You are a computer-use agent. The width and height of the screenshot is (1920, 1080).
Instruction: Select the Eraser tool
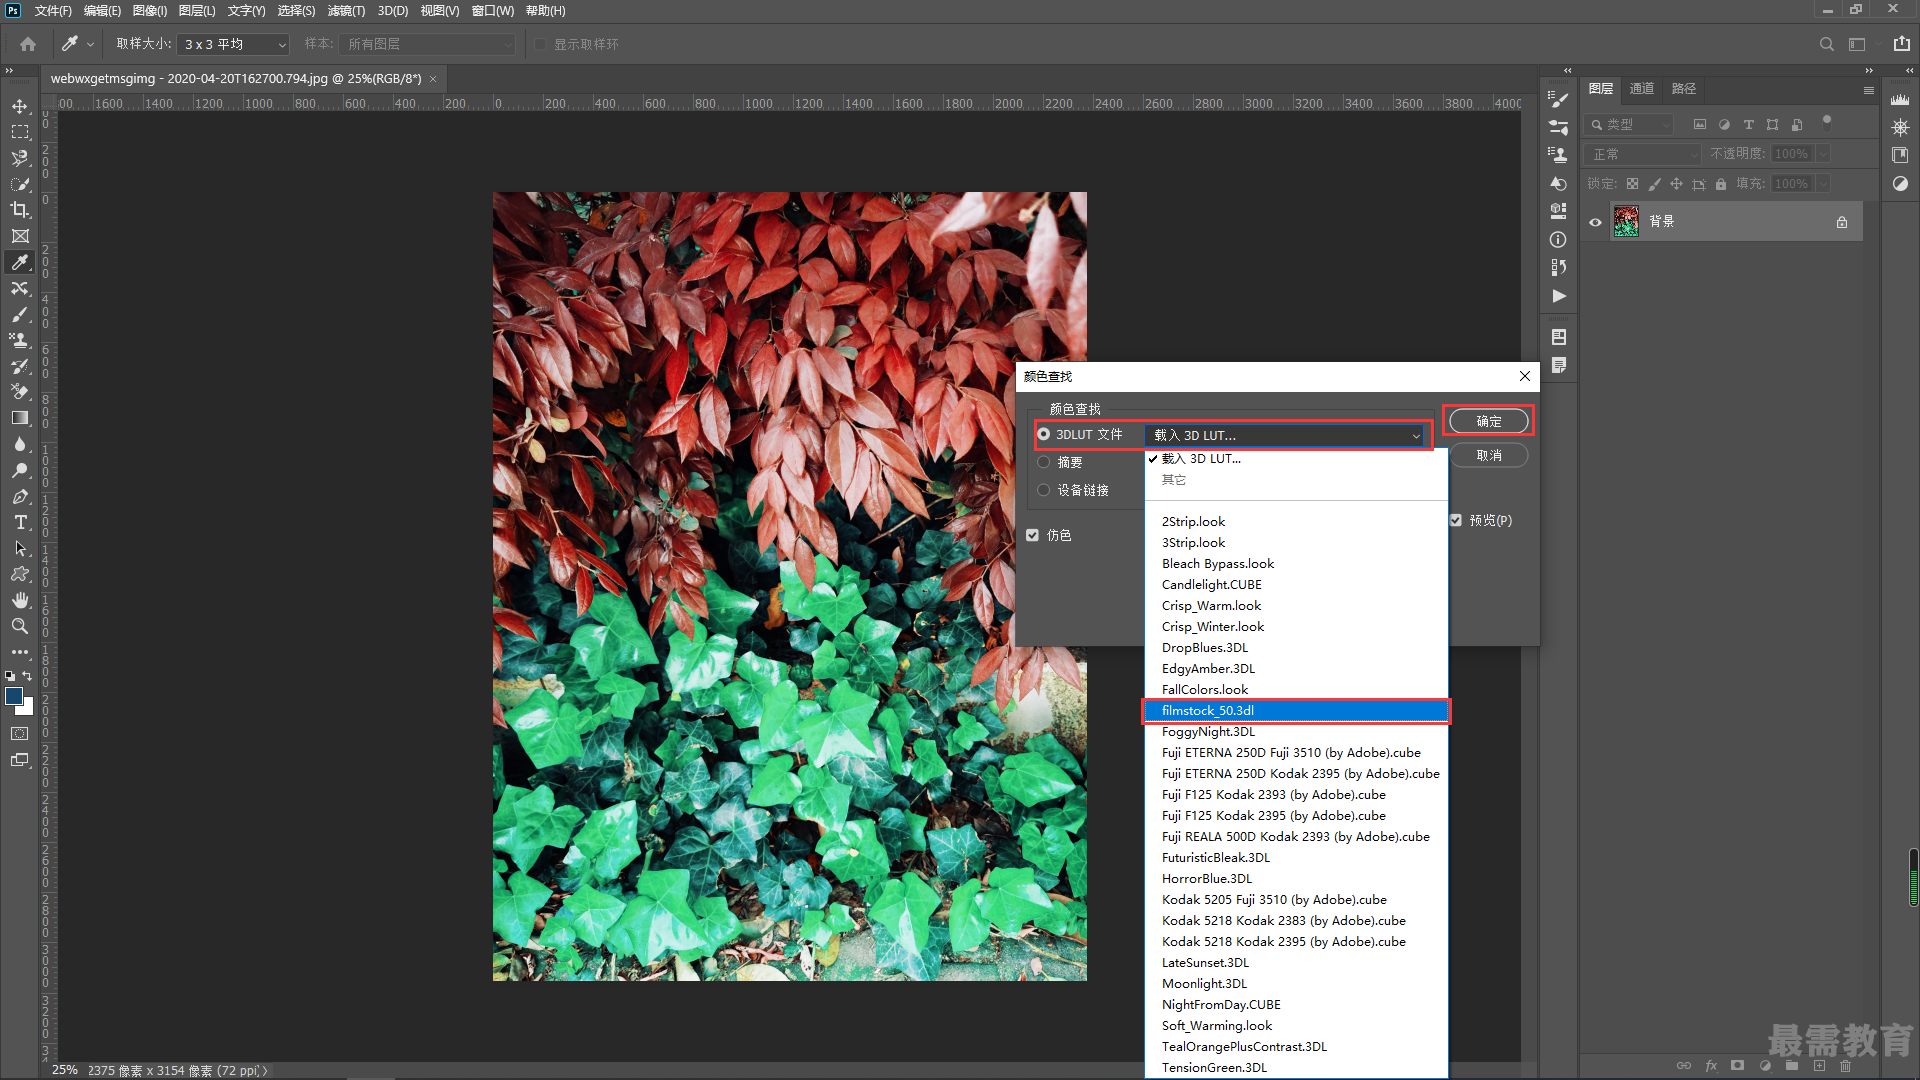(x=20, y=392)
